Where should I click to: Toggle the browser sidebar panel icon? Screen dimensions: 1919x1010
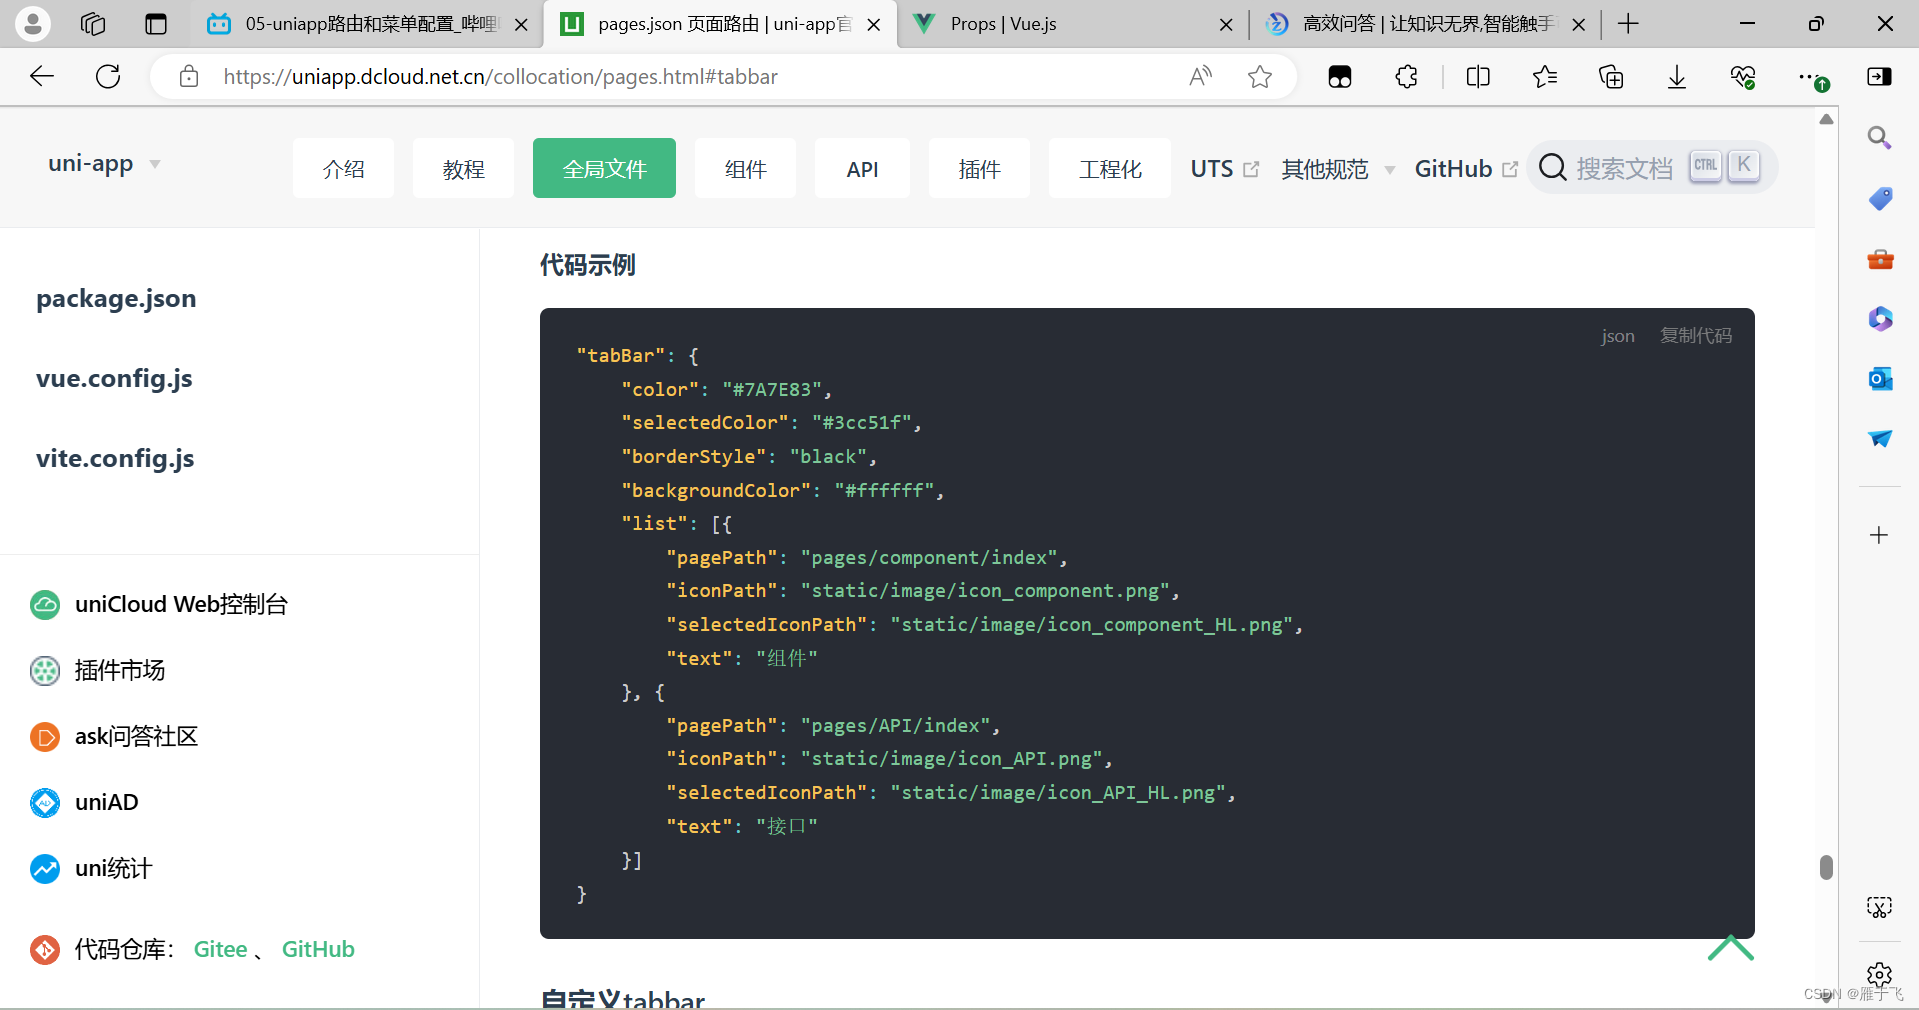coord(1879,77)
